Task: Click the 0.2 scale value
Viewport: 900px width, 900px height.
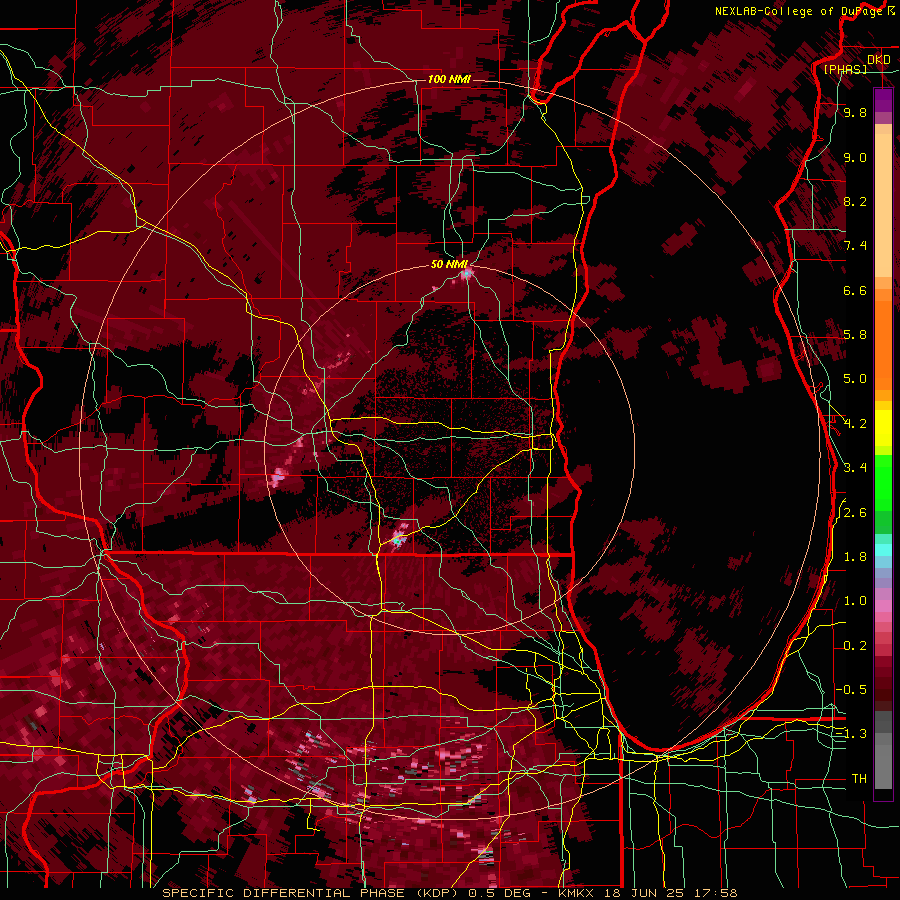Action: (x=855, y=646)
